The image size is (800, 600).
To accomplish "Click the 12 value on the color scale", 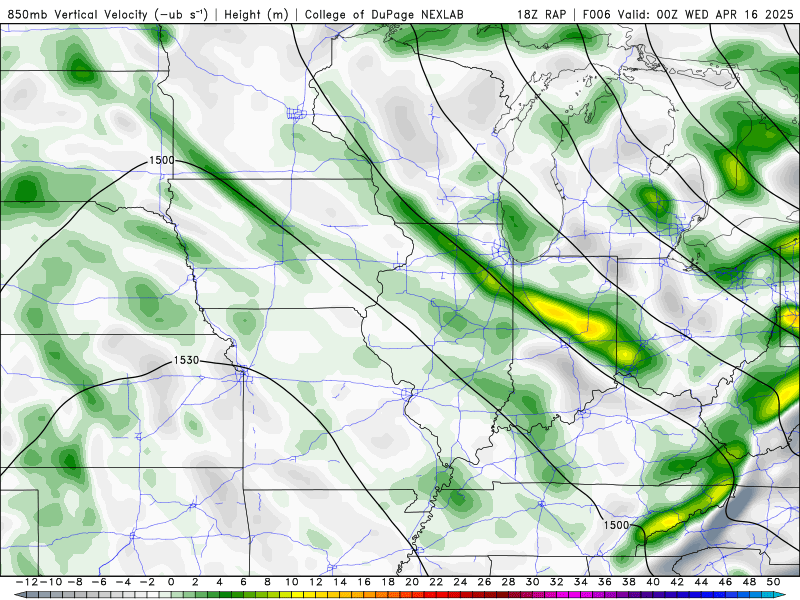I will [316, 582].
